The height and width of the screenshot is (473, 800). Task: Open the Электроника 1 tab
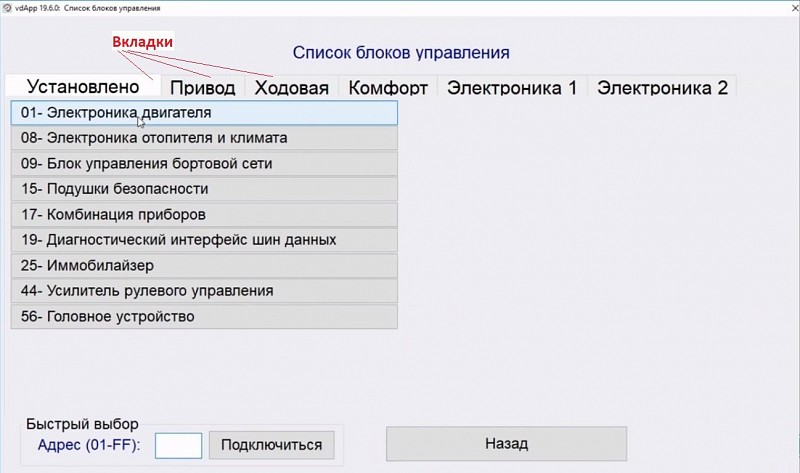pyautogui.click(x=512, y=88)
